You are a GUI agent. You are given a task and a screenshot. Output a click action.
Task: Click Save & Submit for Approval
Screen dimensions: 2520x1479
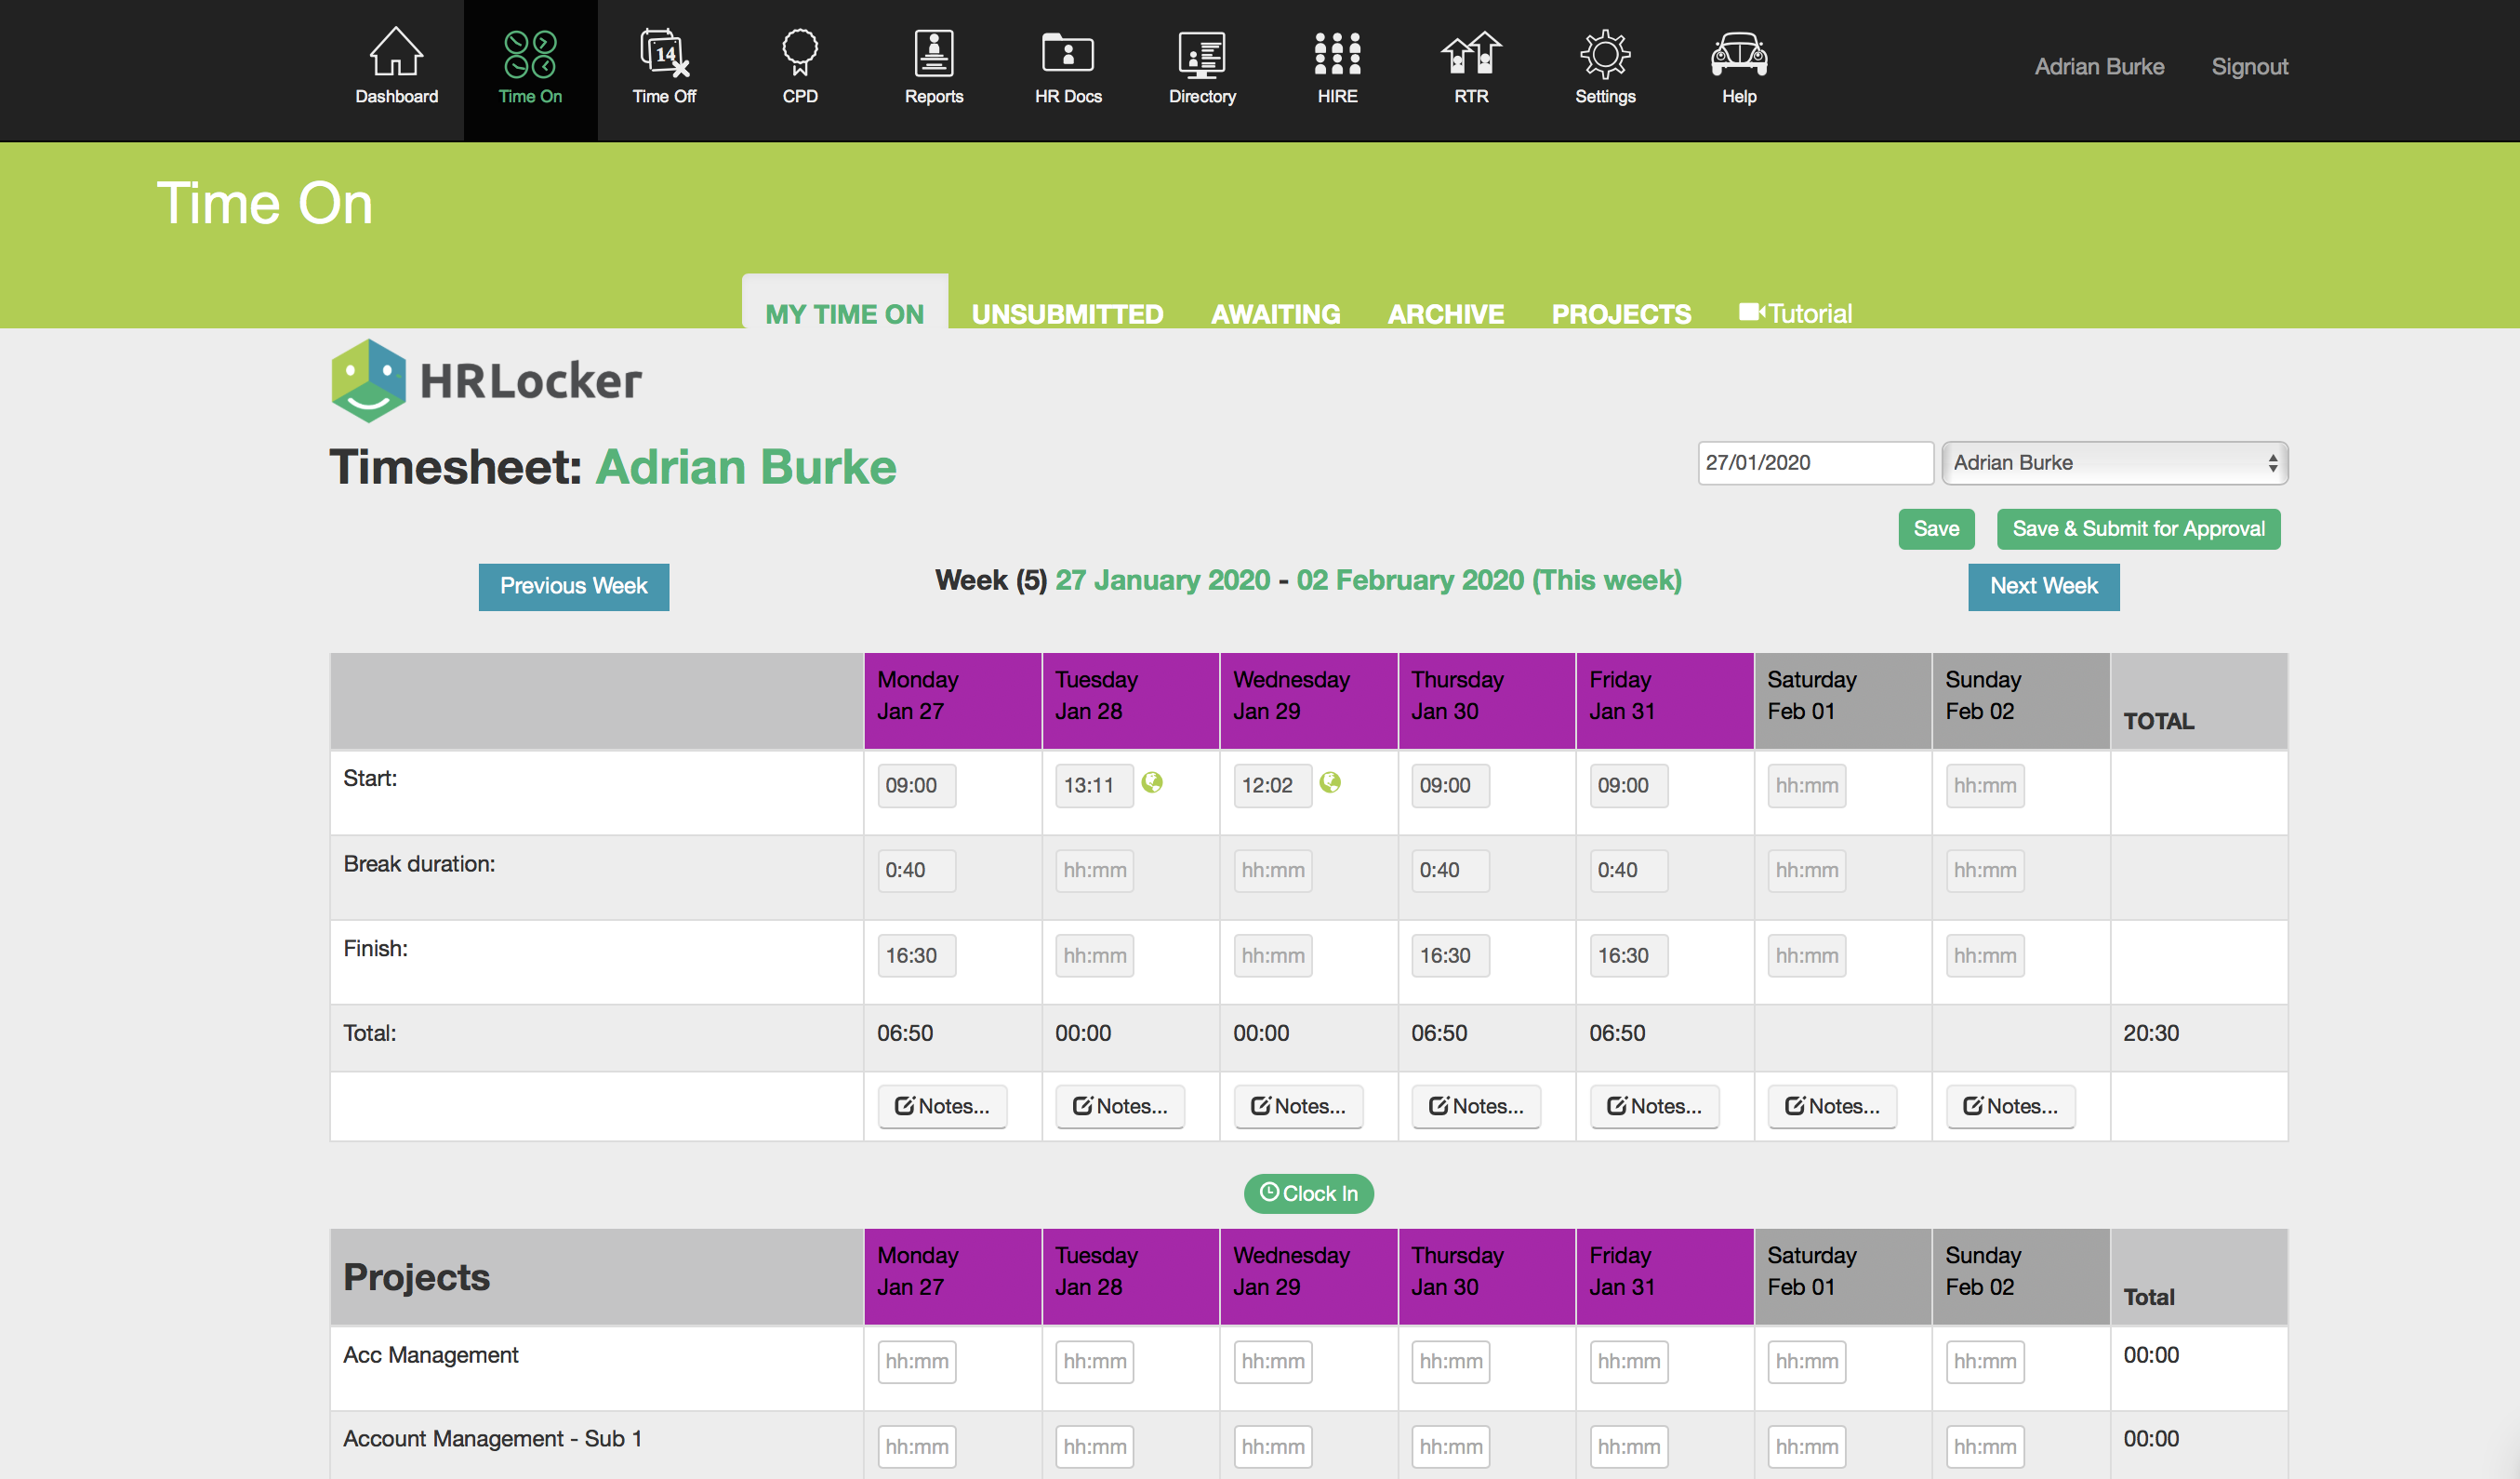[x=2137, y=529]
